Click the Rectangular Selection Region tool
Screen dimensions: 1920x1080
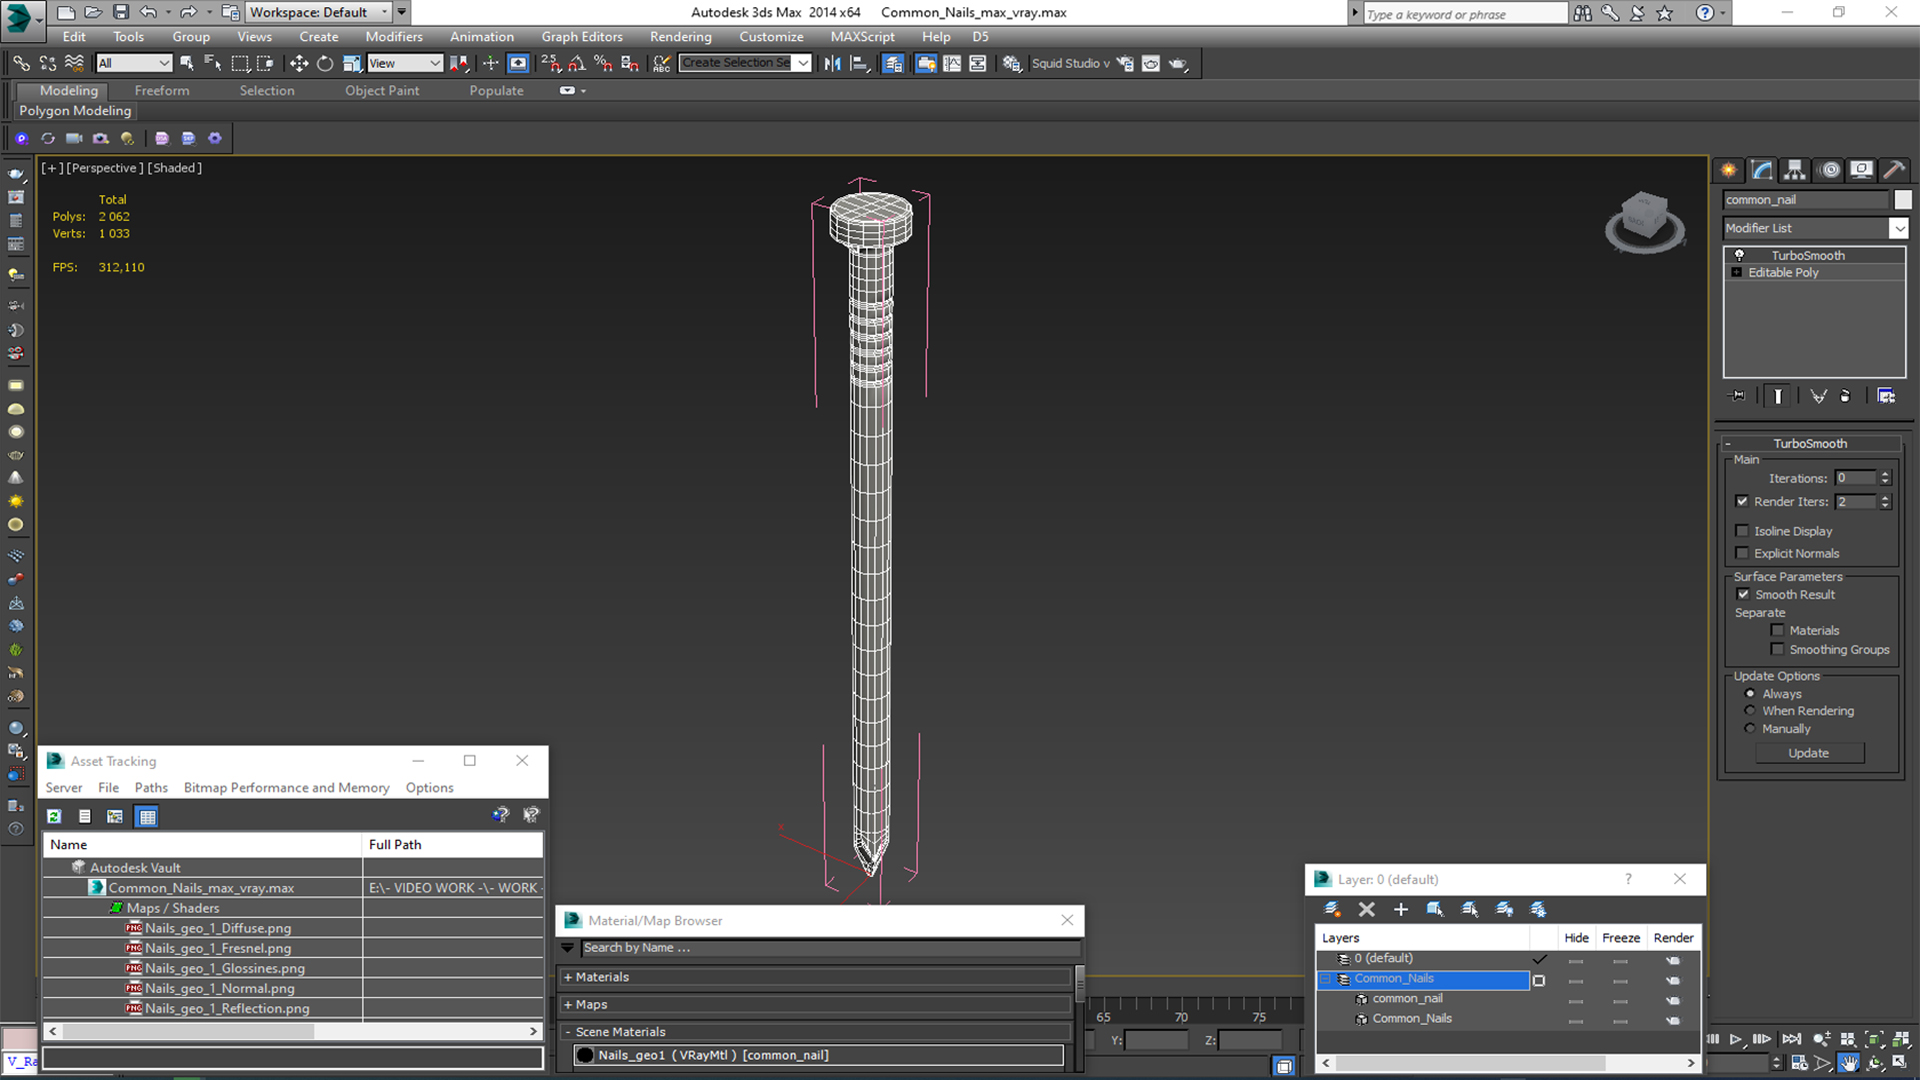240,63
